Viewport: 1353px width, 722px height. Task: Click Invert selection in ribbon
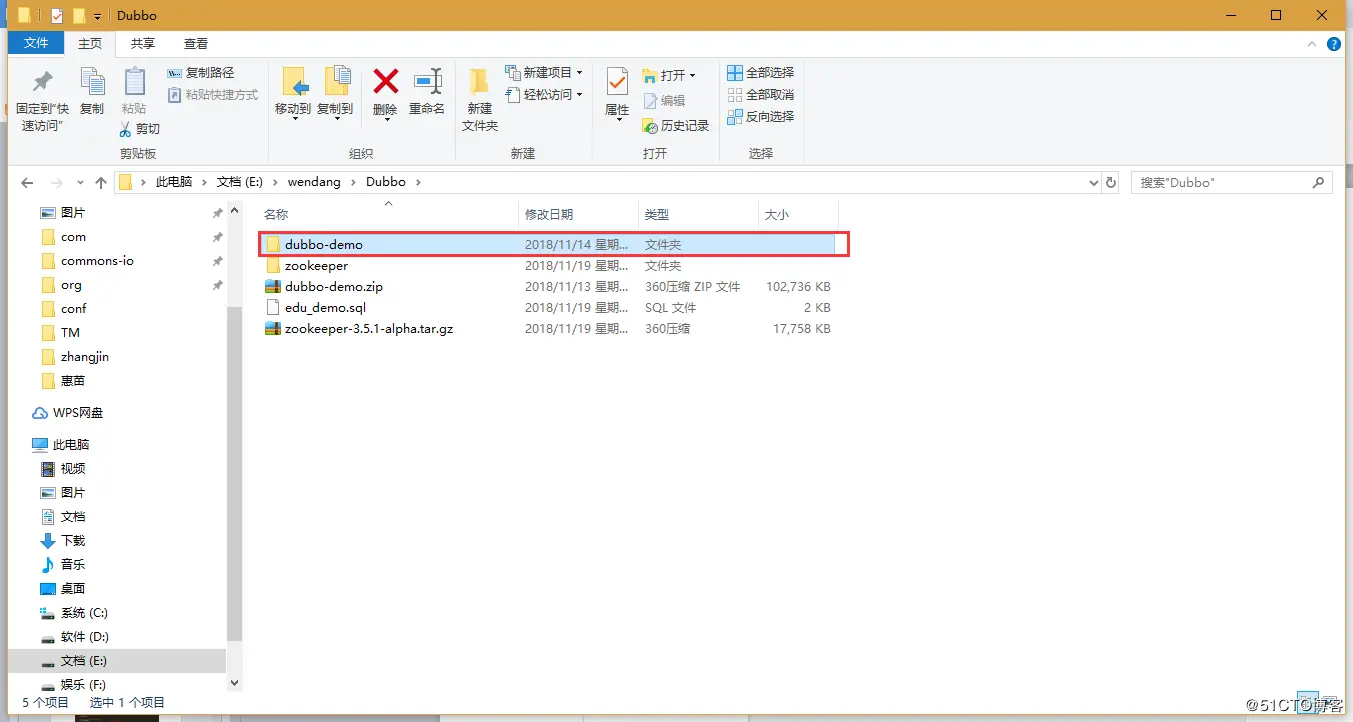pyautogui.click(x=761, y=117)
